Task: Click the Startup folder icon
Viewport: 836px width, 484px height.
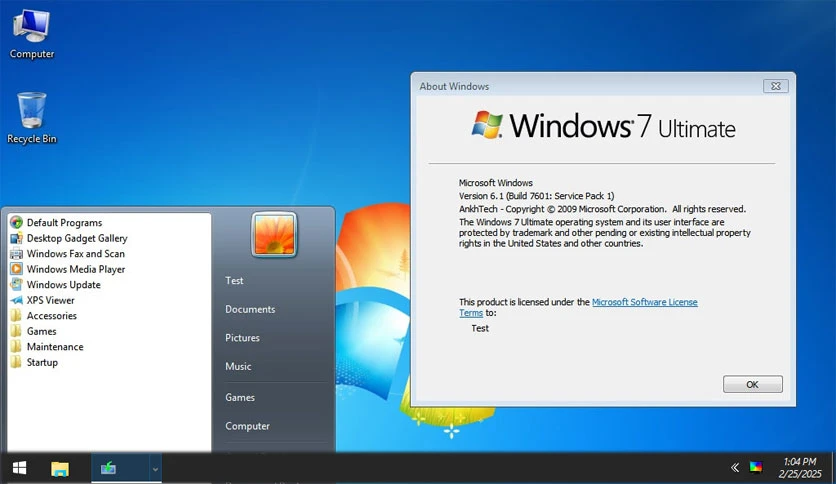Action: click(x=17, y=362)
